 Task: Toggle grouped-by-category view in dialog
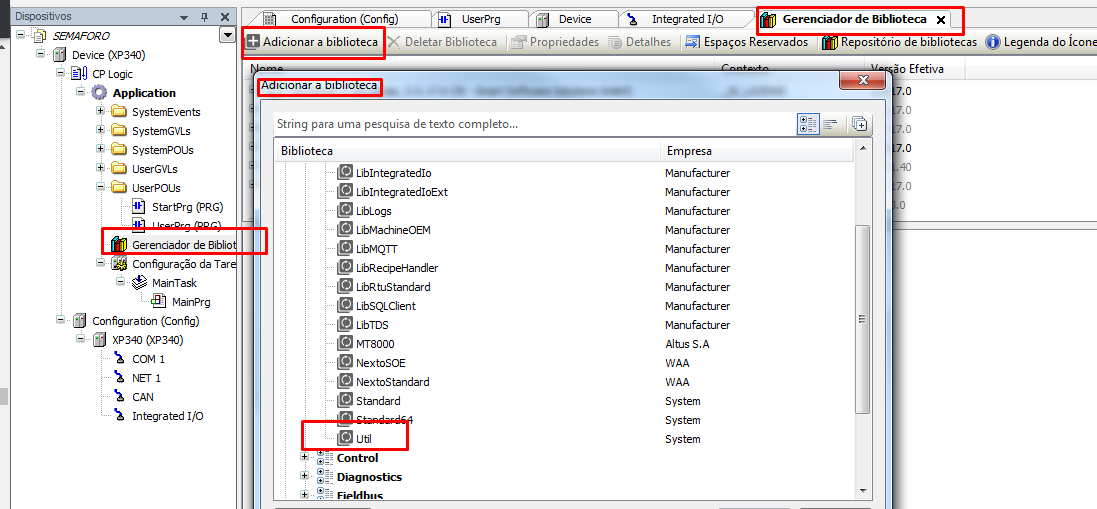coord(808,124)
